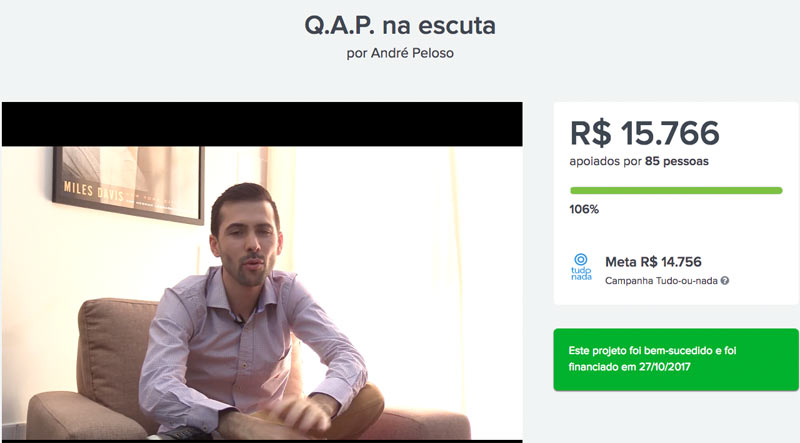Click the white funding stats card
Image resolution: width=800 pixels, height=443 pixels.
click(x=676, y=203)
